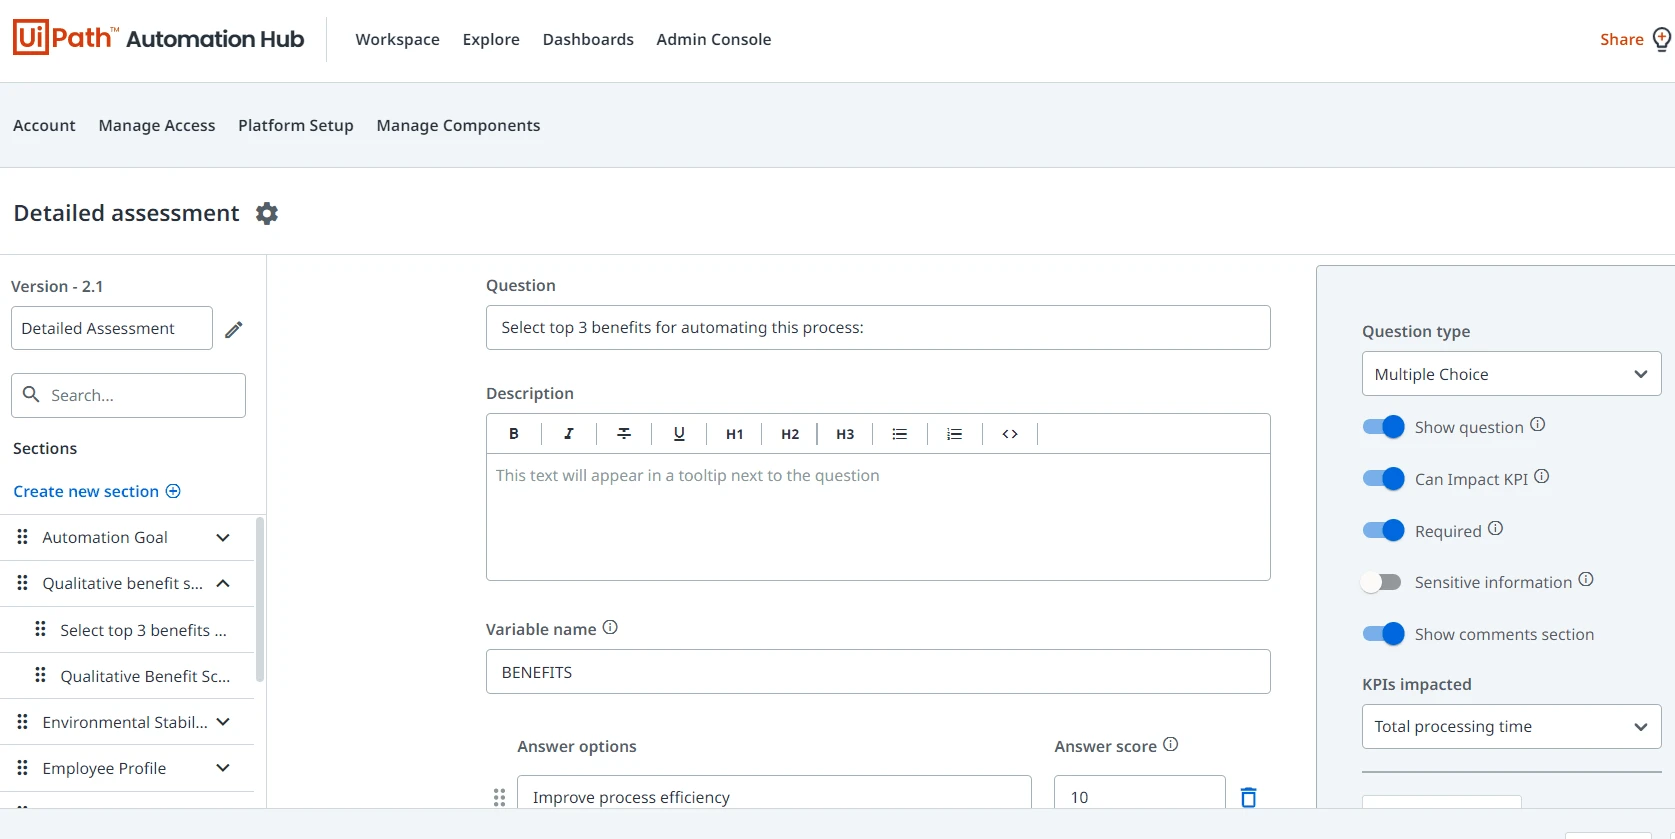Image resolution: width=1675 pixels, height=839 pixels.
Task: Click the UiPath Automation Hub logo
Action: pyautogui.click(x=159, y=38)
